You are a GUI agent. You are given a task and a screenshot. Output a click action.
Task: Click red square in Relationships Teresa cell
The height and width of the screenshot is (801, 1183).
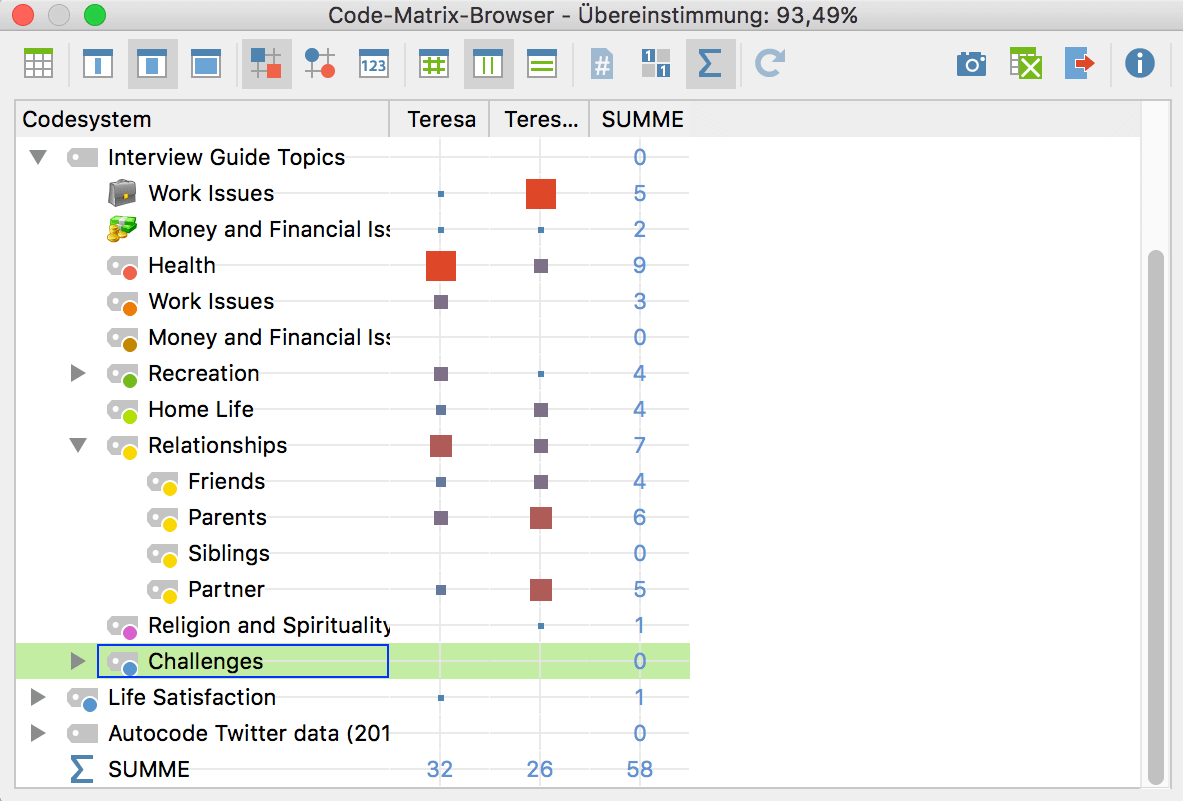click(x=441, y=446)
